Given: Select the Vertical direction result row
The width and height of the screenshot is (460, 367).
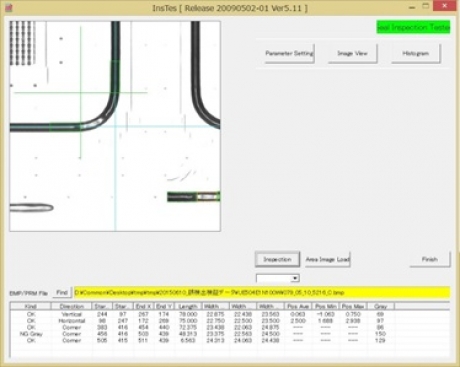Looking at the screenshot, I should pyautogui.click(x=230, y=314).
